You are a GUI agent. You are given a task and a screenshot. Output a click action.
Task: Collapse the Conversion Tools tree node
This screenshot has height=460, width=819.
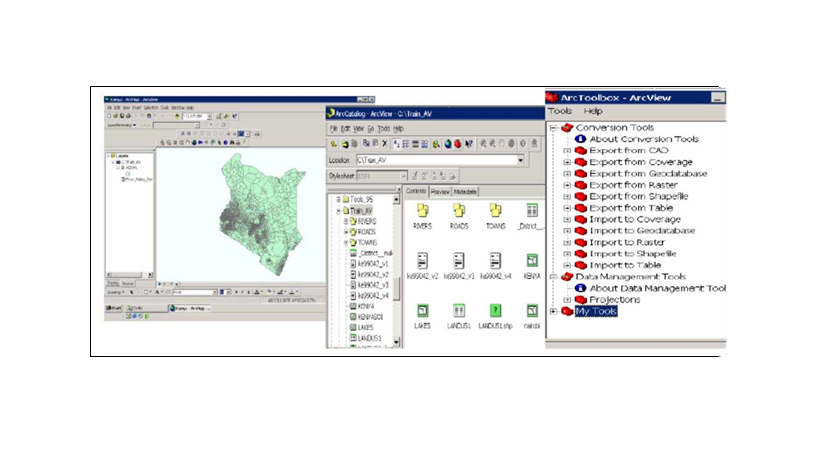[553, 129]
